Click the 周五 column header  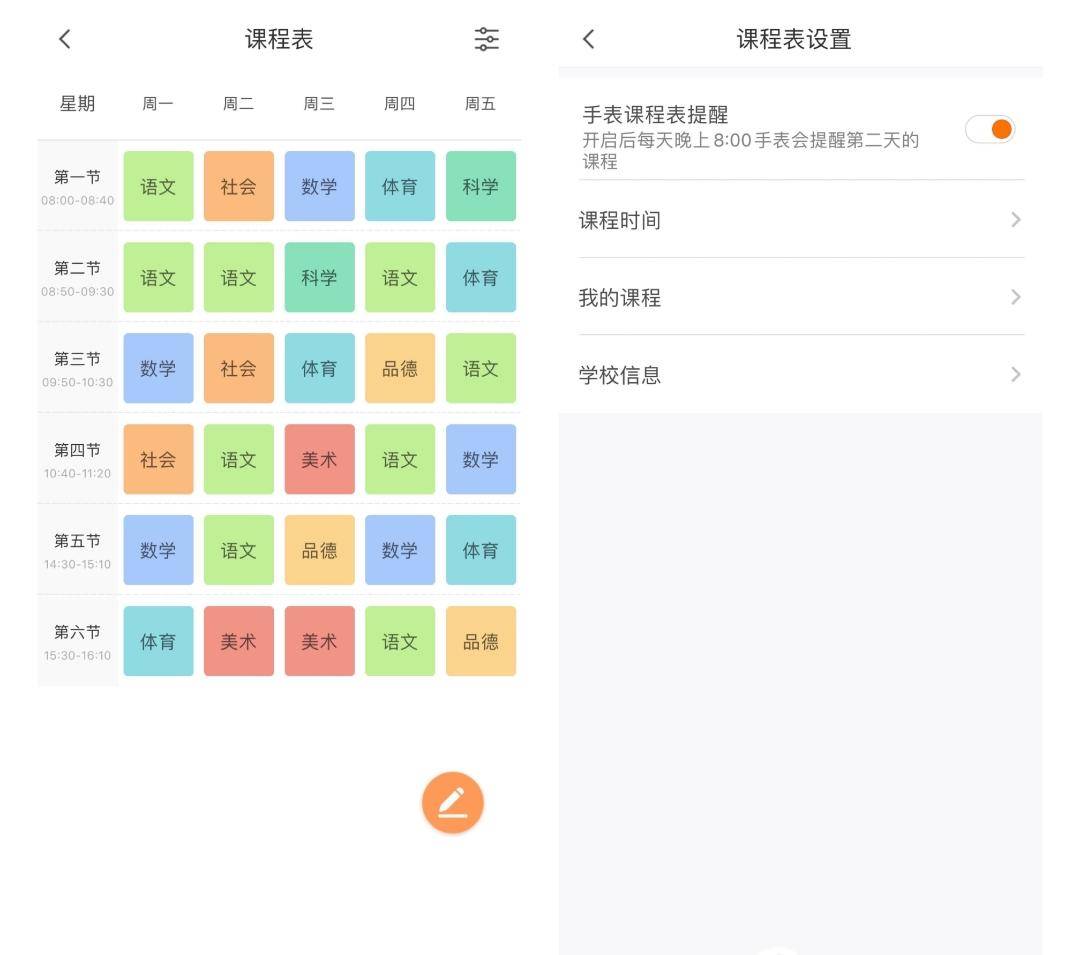(x=481, y=104)
